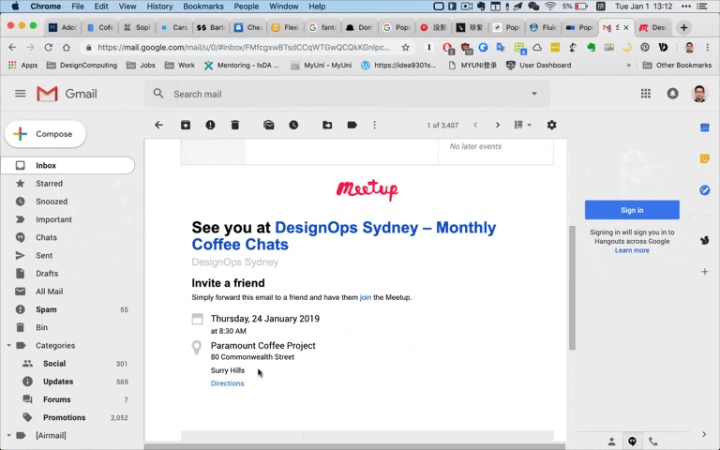Image resolution: width=720 pixels, height=450 pixels.
Task: Open search options dropdown arrow
Action: click(534, 94)
